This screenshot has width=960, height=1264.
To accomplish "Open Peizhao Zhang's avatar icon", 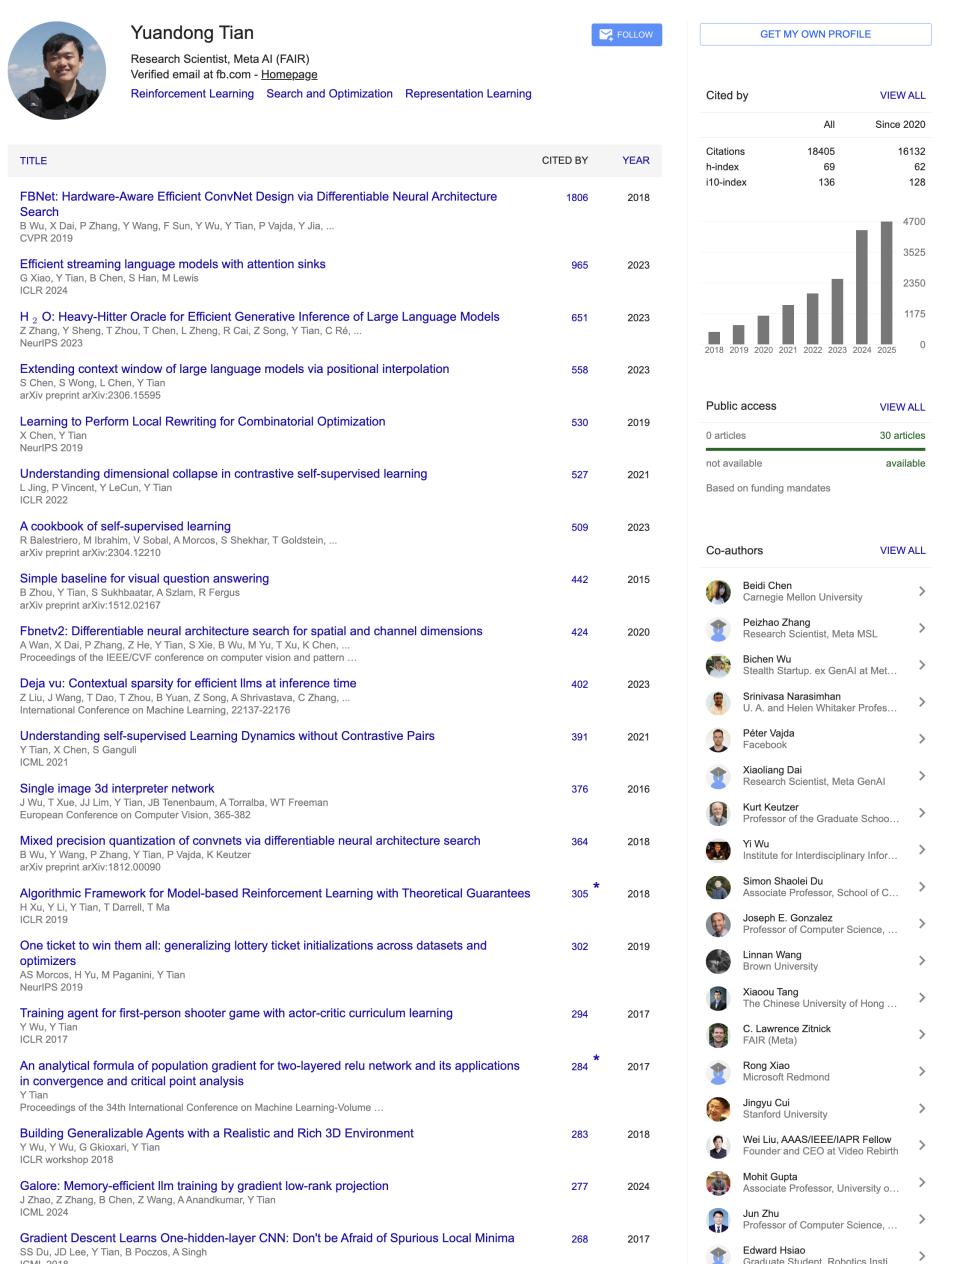I will click(718, 629).
